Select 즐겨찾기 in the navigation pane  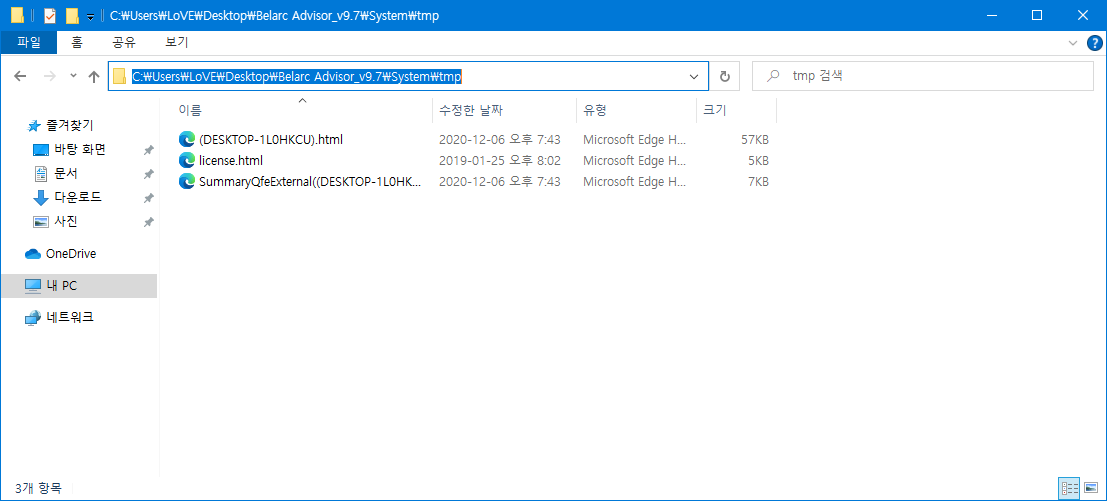click(69, 126)
